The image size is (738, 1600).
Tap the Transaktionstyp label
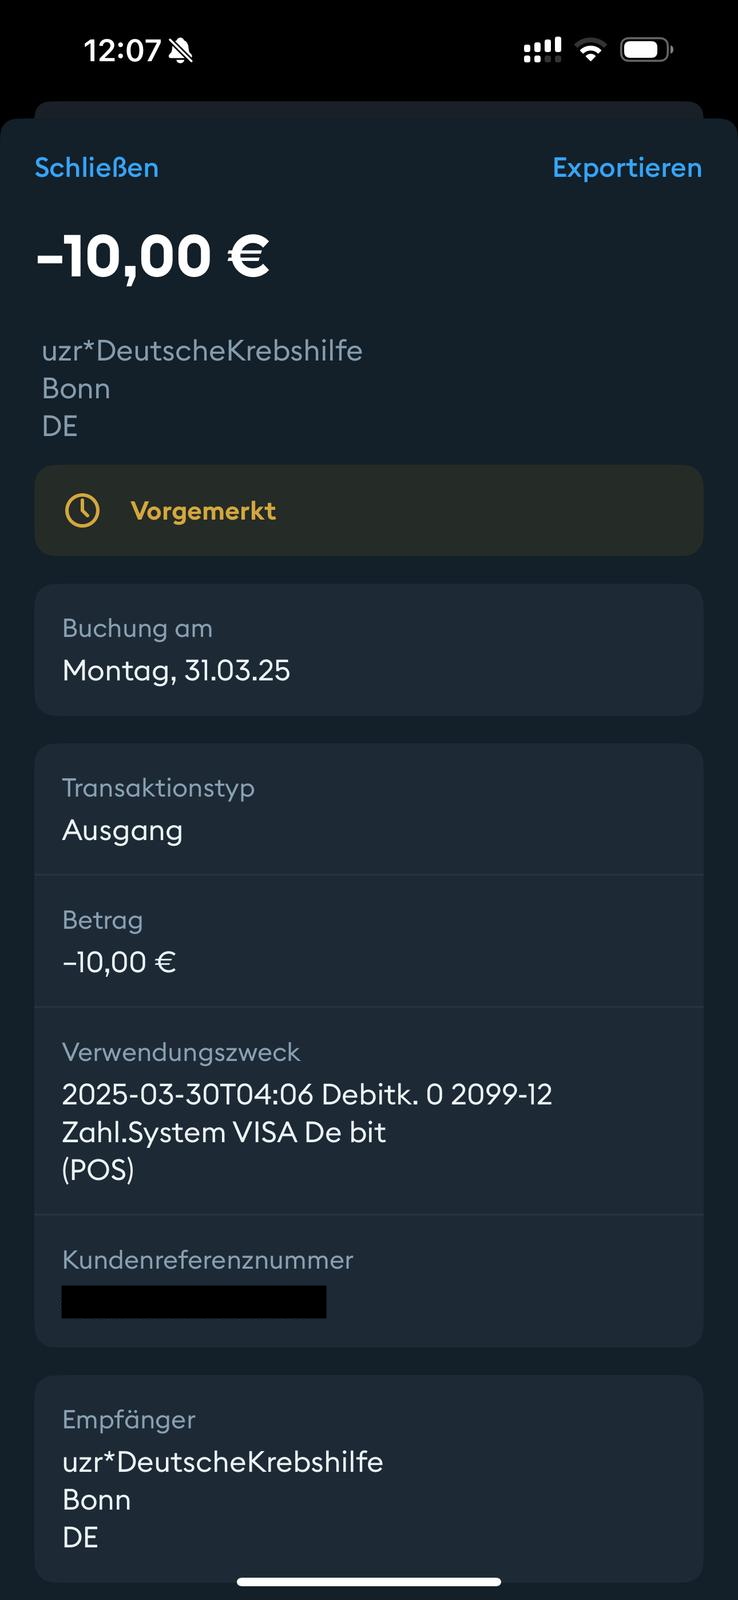click(158, 788)
